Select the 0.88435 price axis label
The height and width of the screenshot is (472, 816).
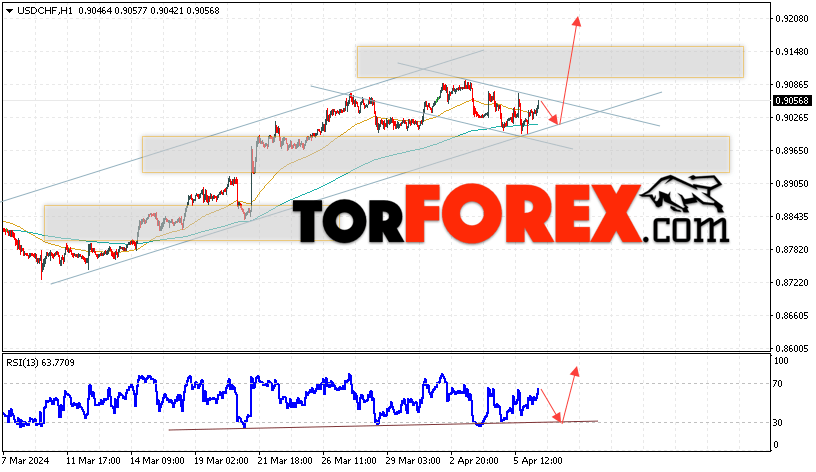coord(792,216)
